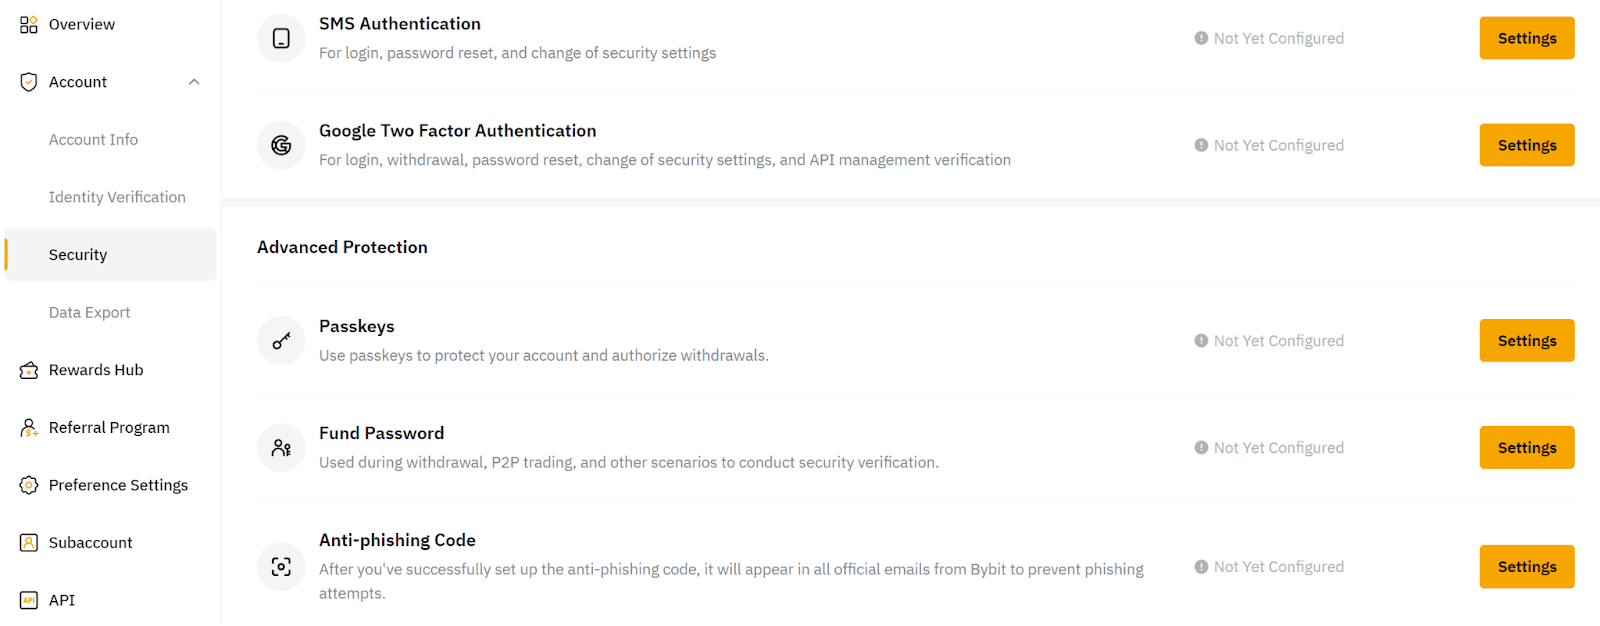The height and width of the screenshot is (626, 1600).
Task: Open Settings for Fund Password
Action: (x=1526, y=447)
